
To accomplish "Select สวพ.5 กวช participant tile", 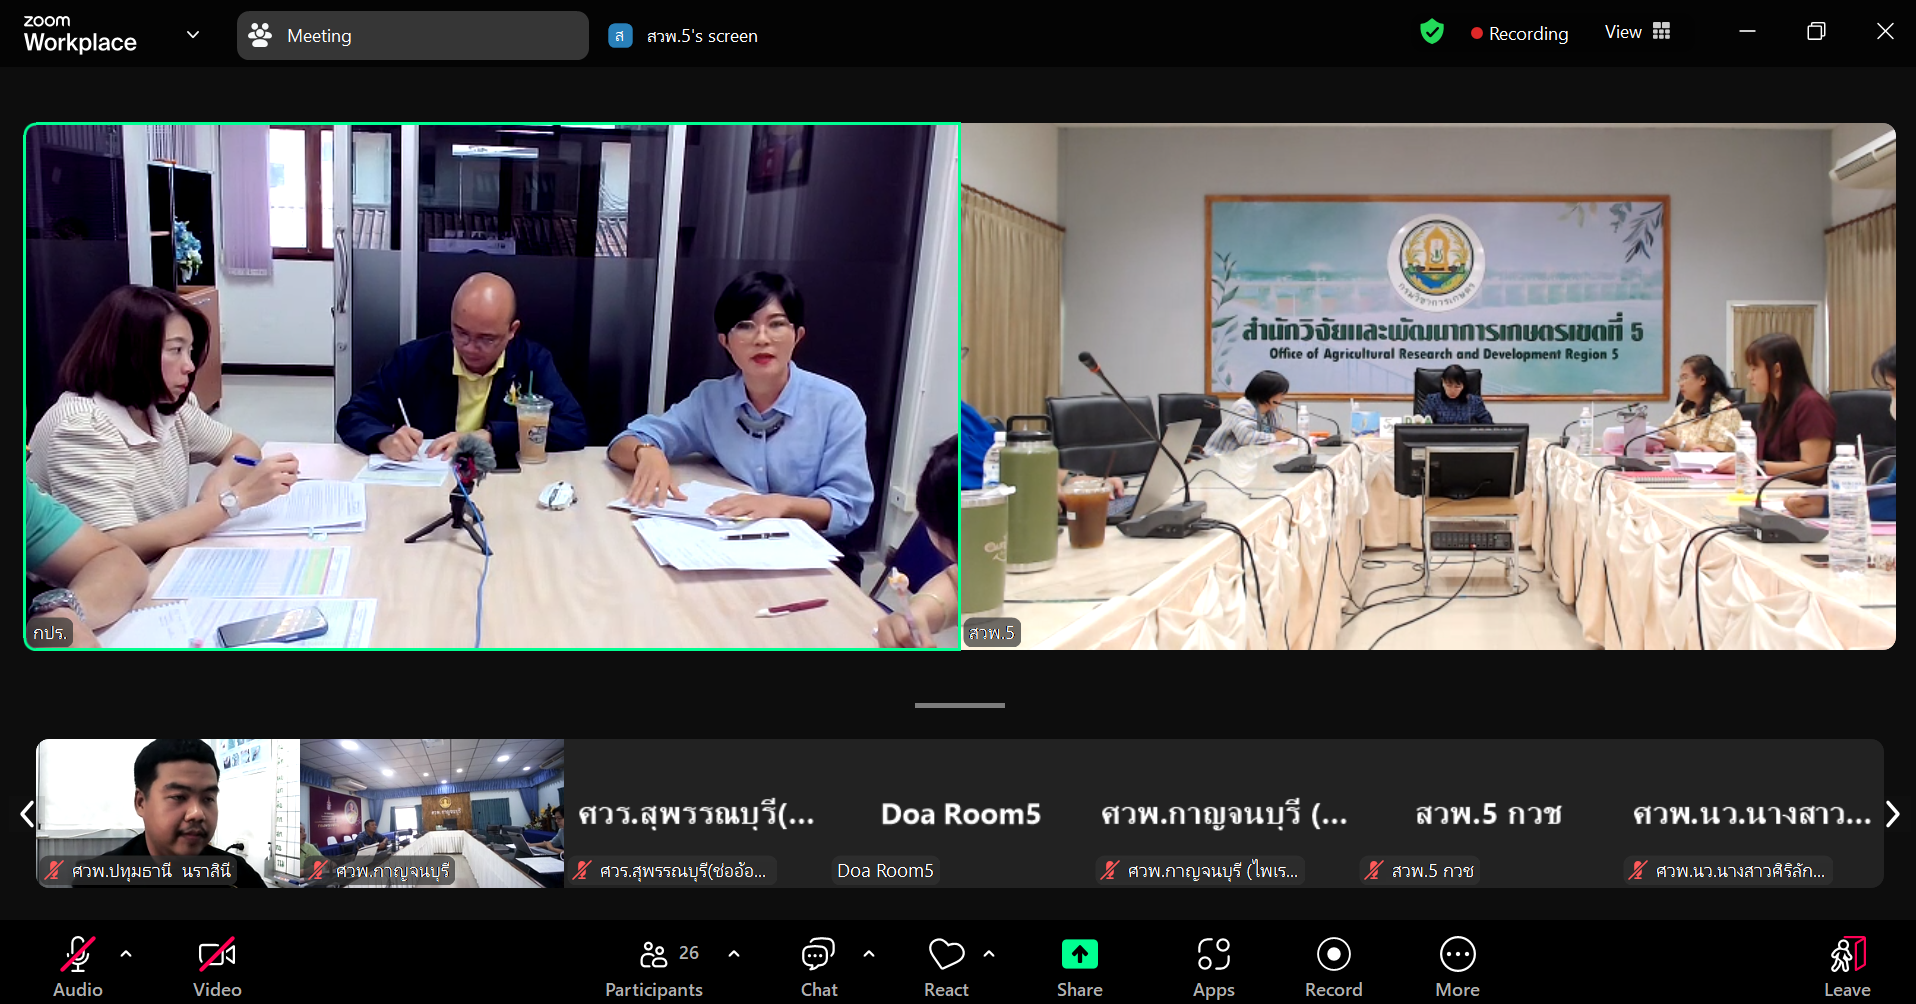I will (1488, 813).
